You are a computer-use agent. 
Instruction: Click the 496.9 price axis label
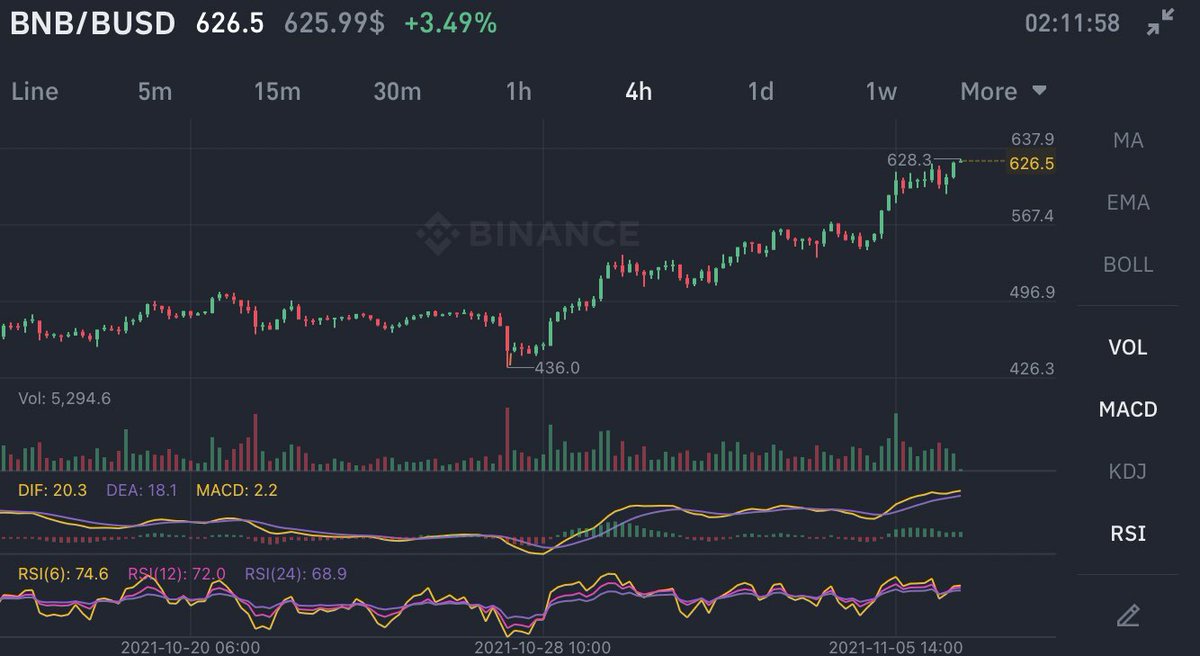pyautogui.click(x=1033, y=293)
